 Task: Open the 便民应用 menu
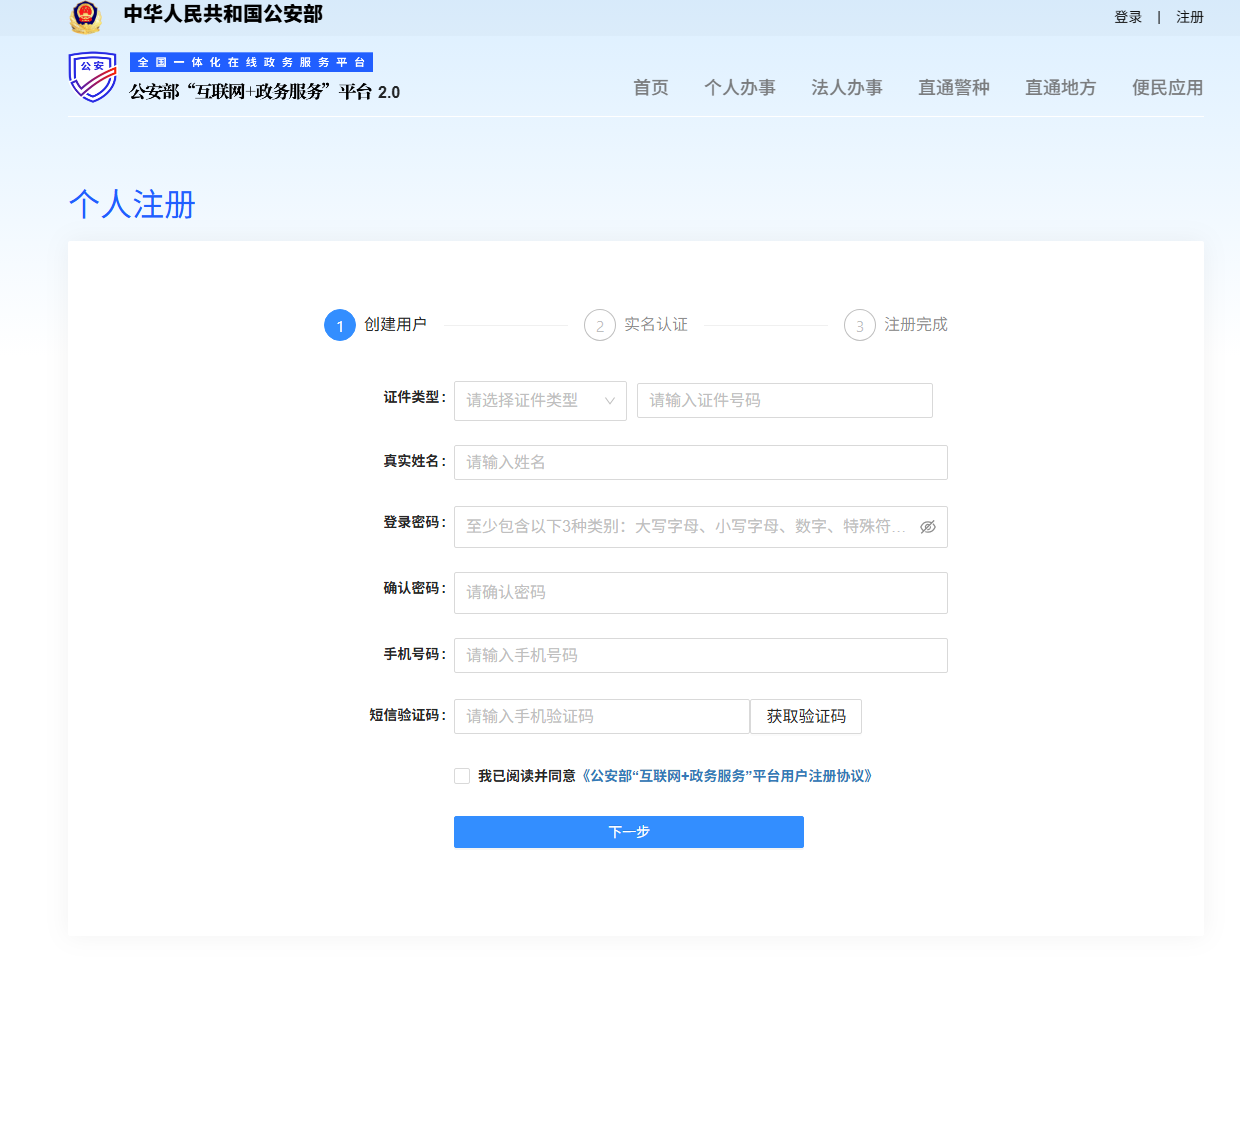click(1167, 88)
